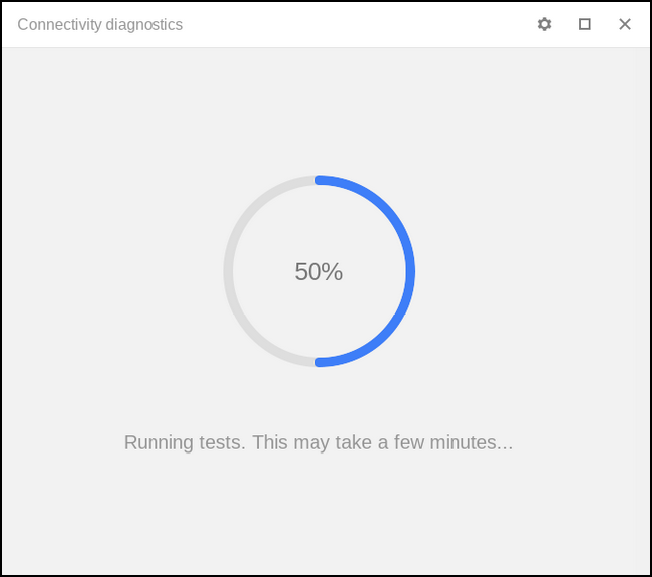Click the gray unfilled progress ring half

coord(229,271)
